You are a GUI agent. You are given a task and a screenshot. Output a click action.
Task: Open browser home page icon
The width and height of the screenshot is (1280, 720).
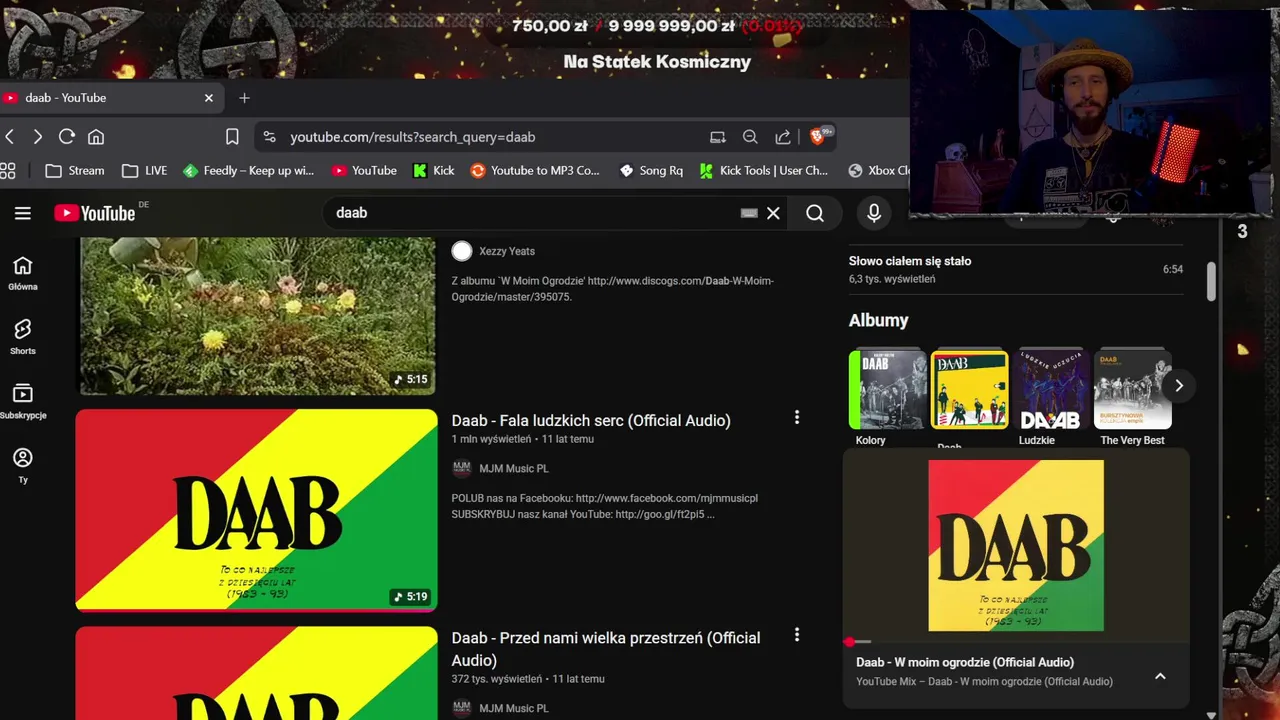[96, 137]
